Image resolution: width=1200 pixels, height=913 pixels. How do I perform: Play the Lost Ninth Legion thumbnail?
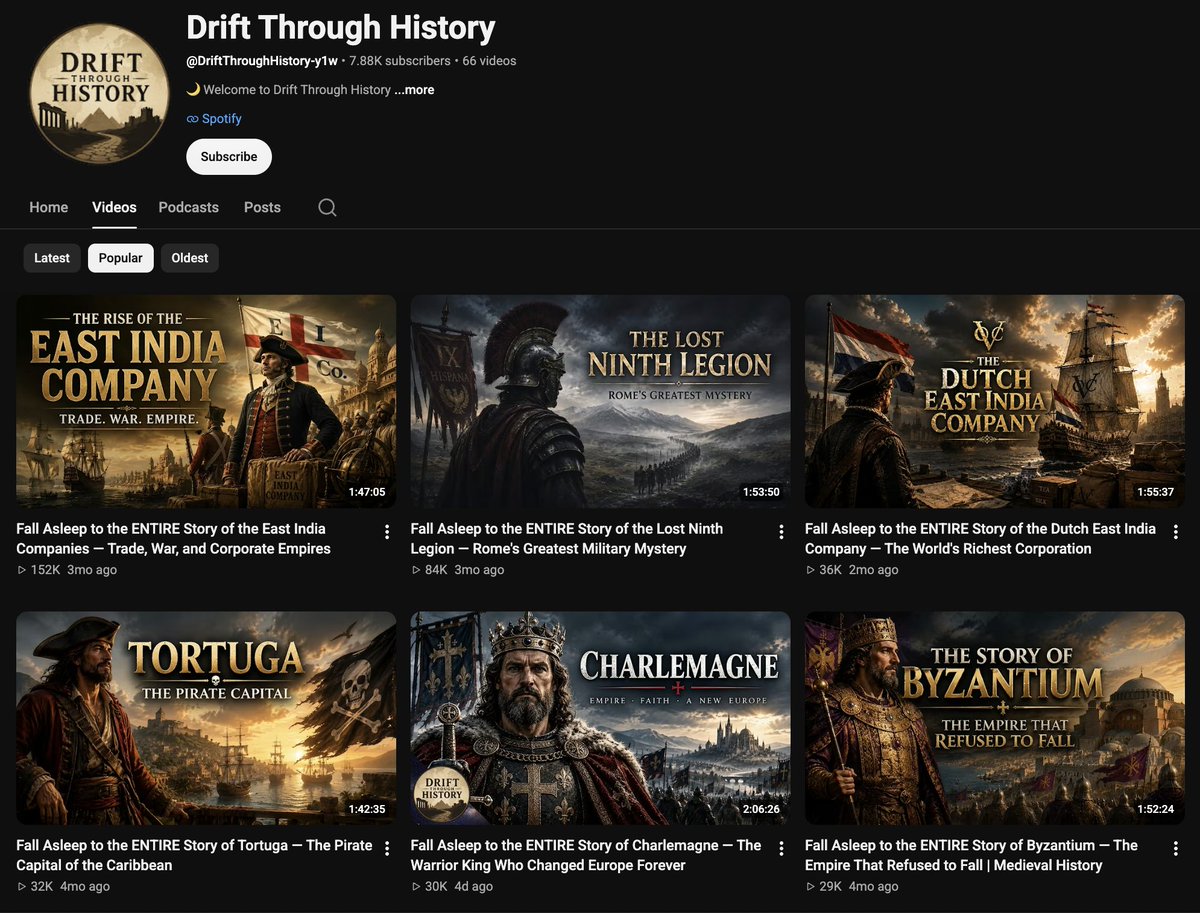click(x=600, y=401)
